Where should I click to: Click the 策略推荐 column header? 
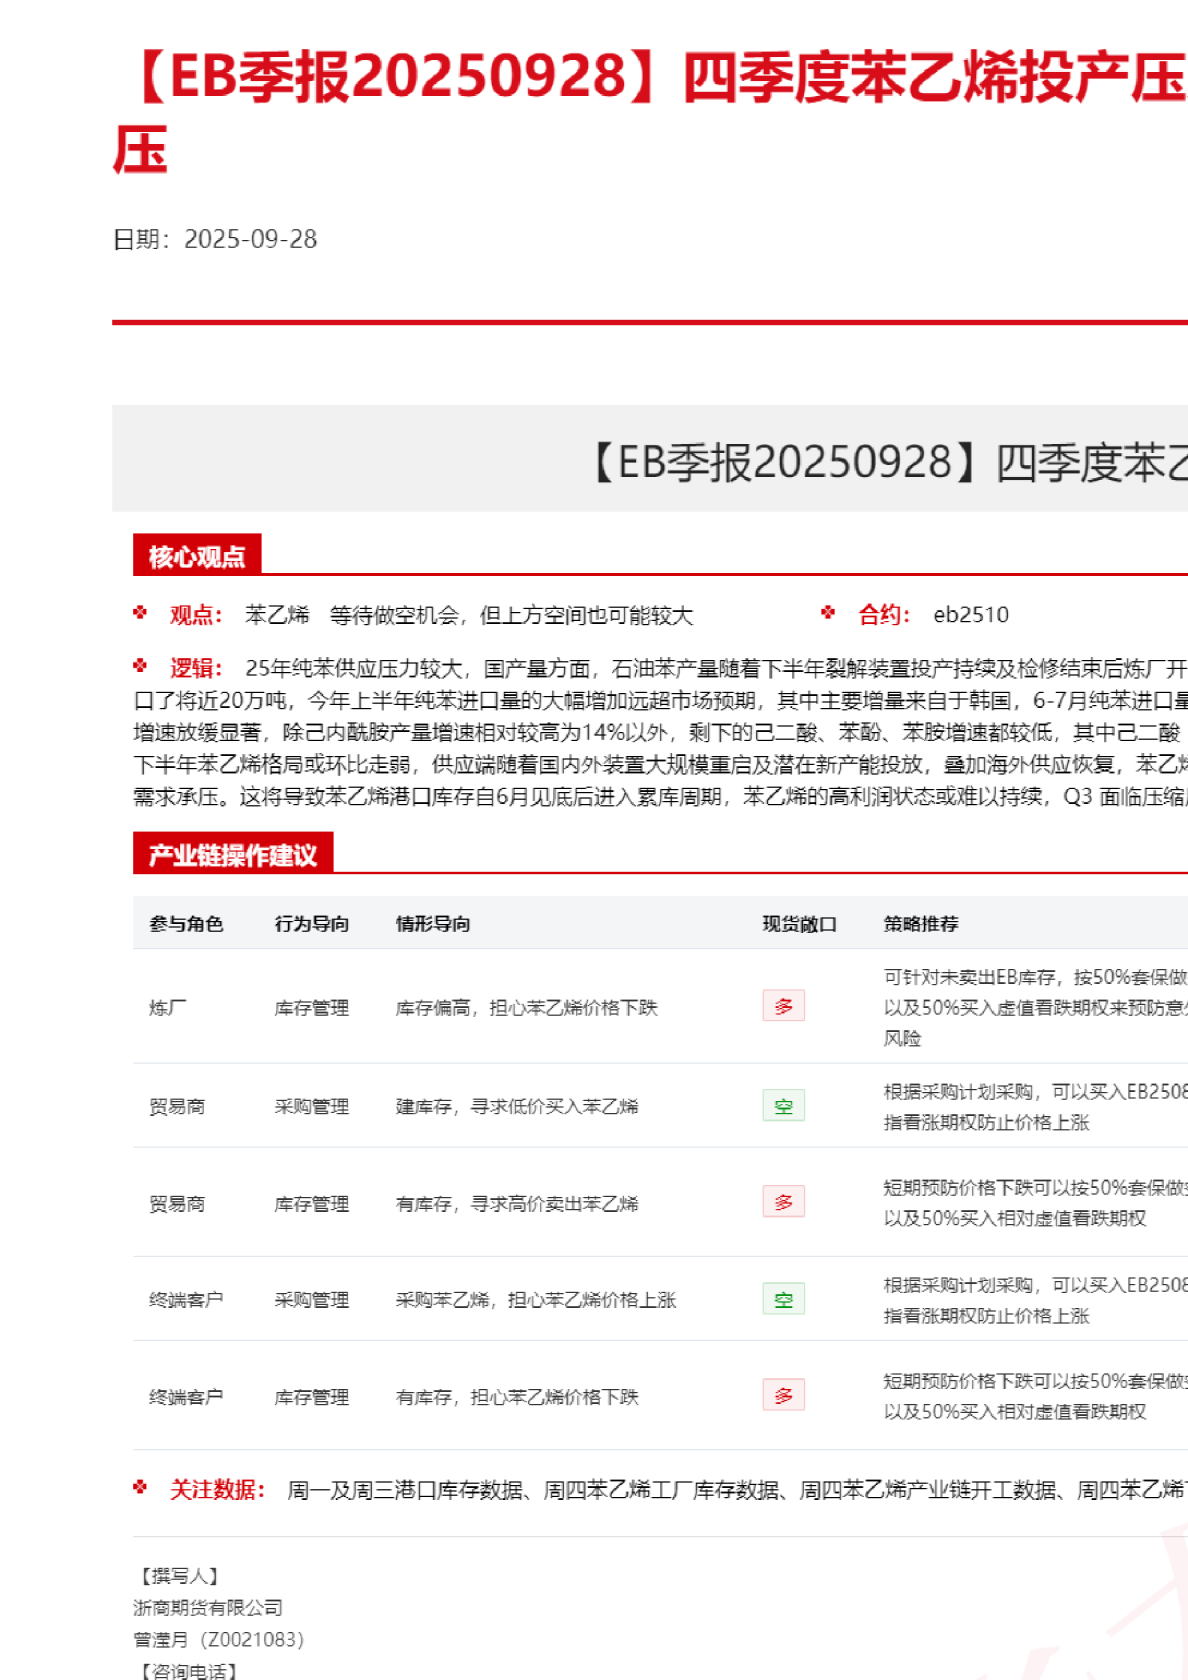[920, 923]
